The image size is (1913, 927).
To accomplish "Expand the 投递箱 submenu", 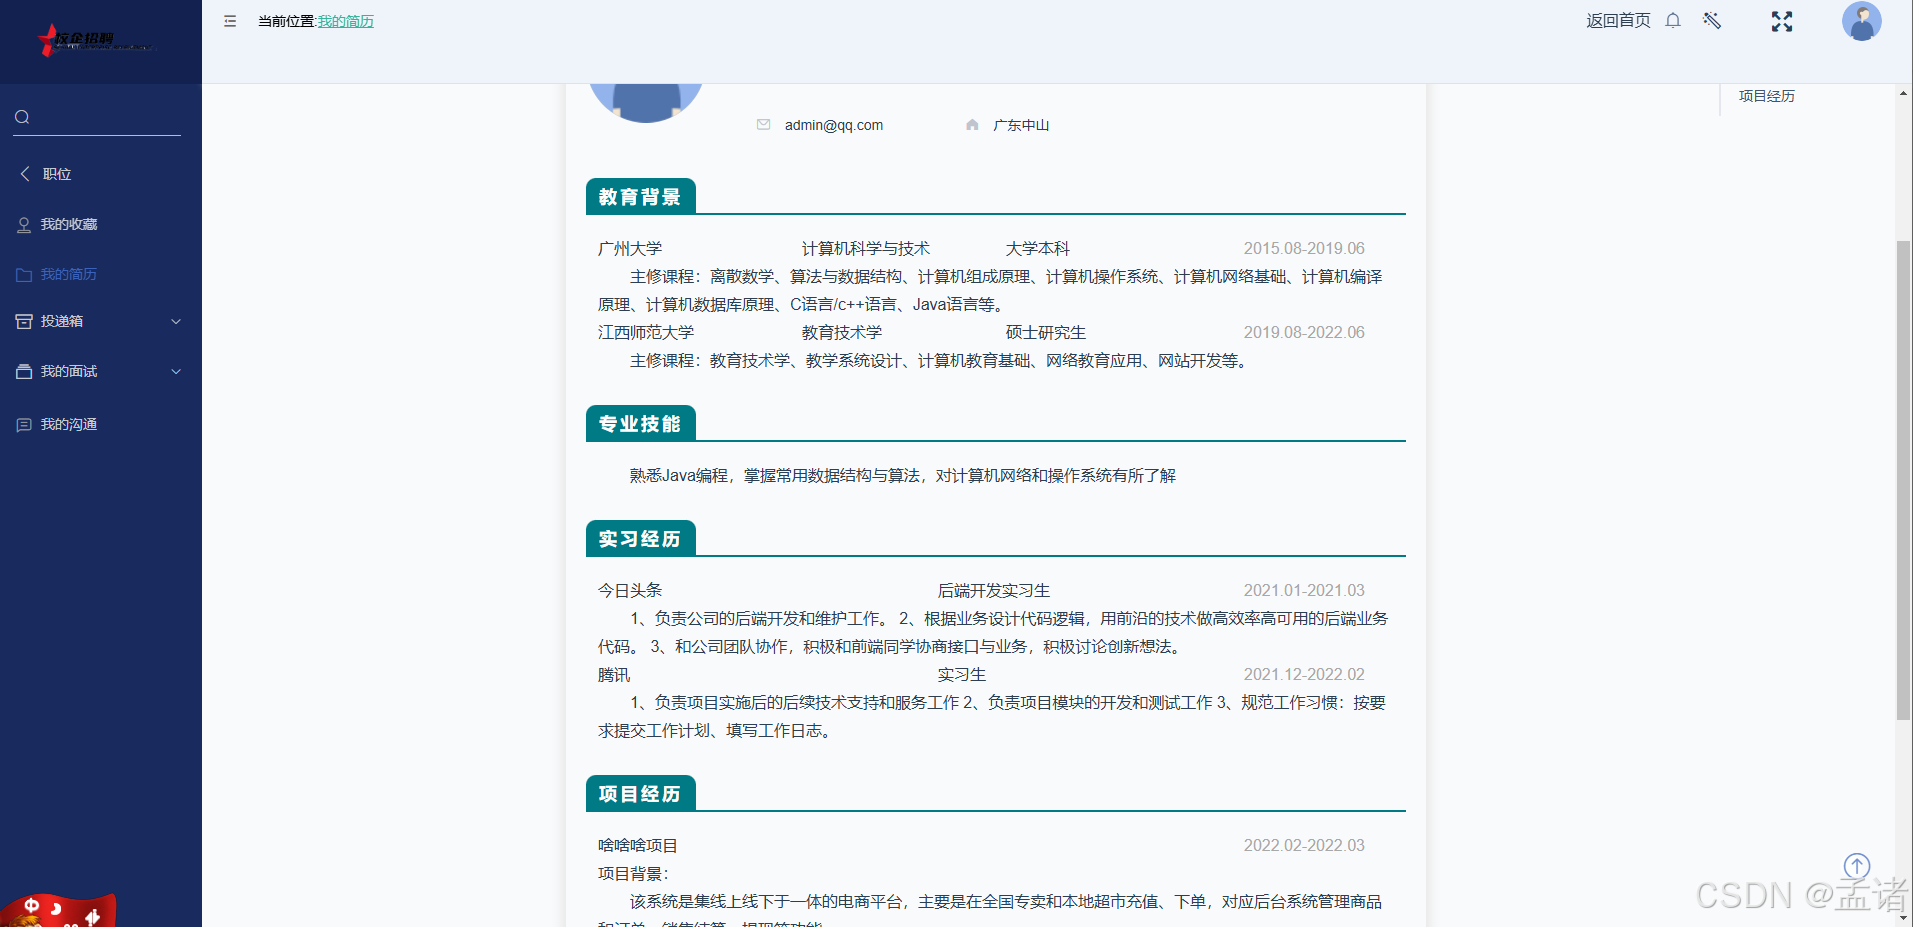I will 175,321.
